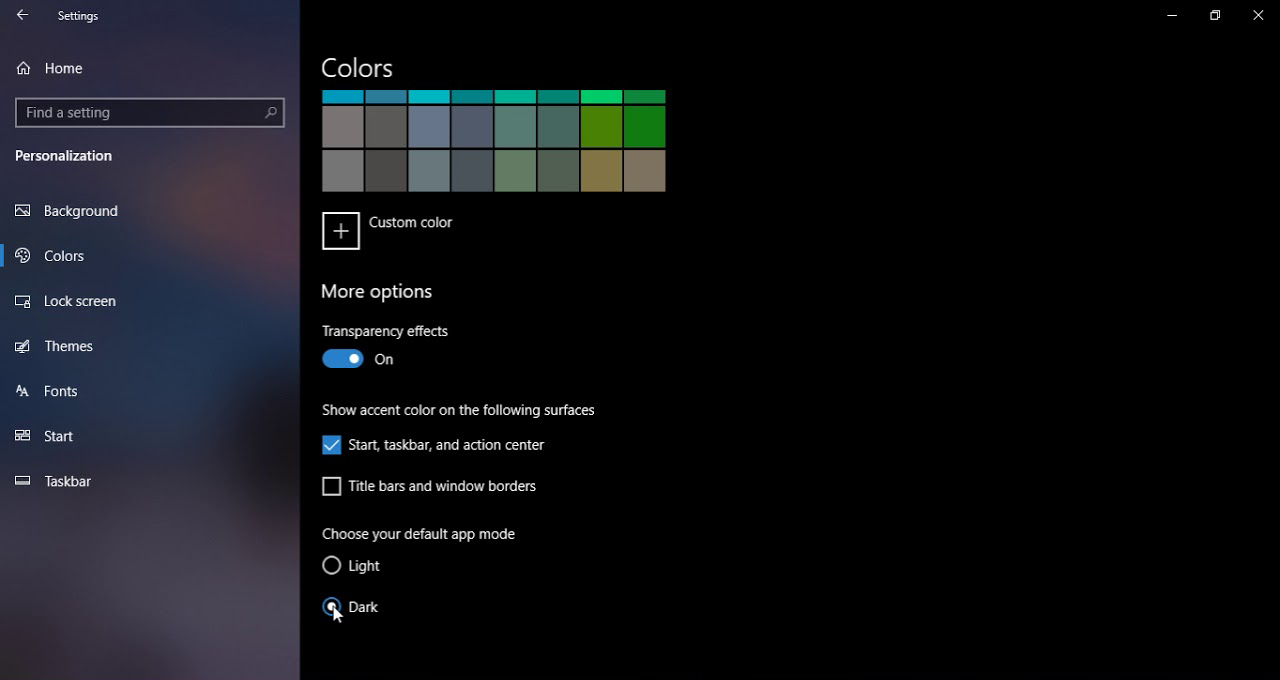Turn off Transparency effects switch
Screen dimensions: 1280x680
coord(343,359)
